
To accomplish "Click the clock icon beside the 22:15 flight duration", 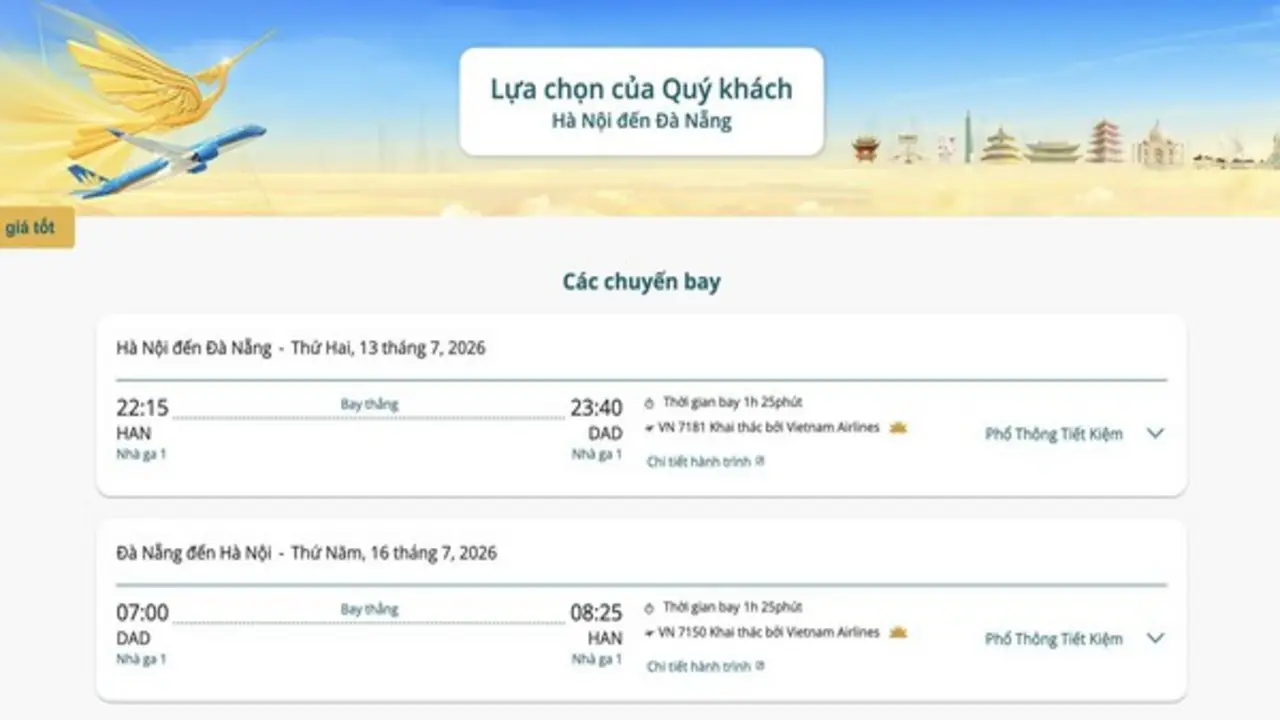I will tap(651, 403).
